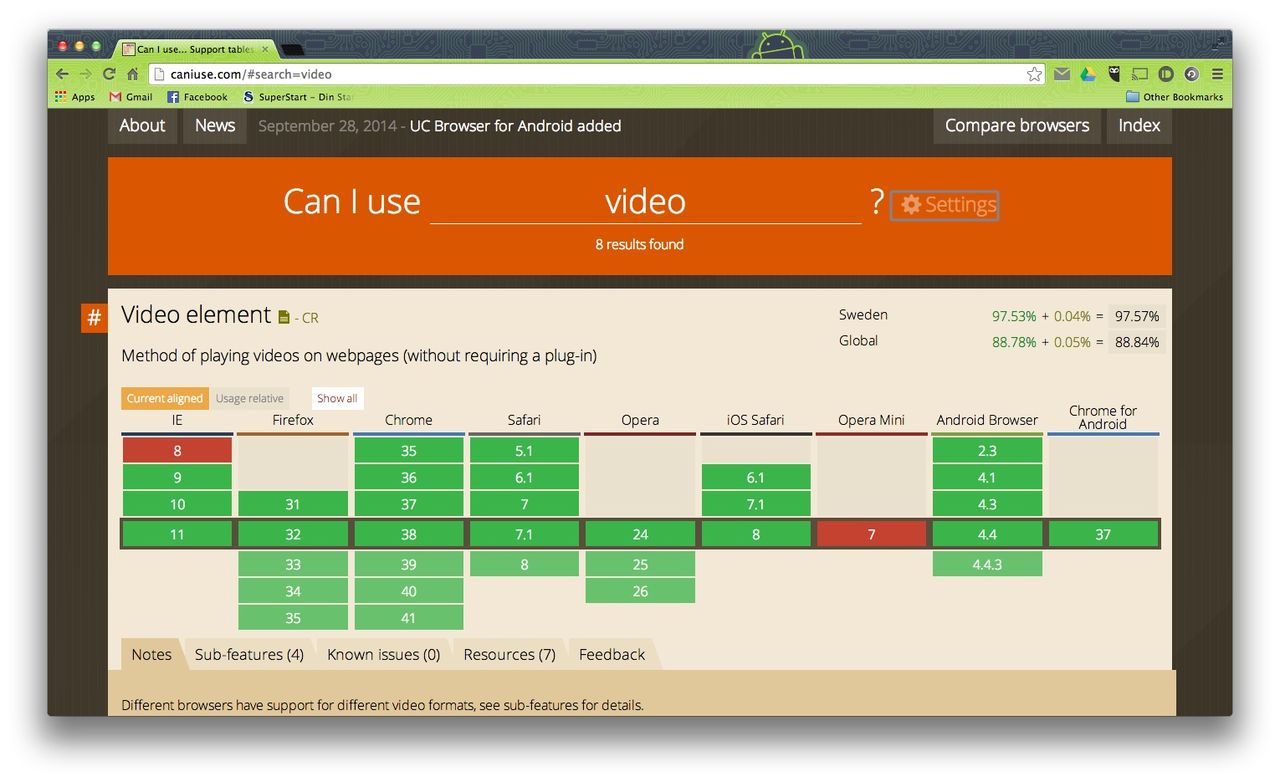Click the browser back arrow
This screenshot has width=1280, height=782.
tap(62, 74)
